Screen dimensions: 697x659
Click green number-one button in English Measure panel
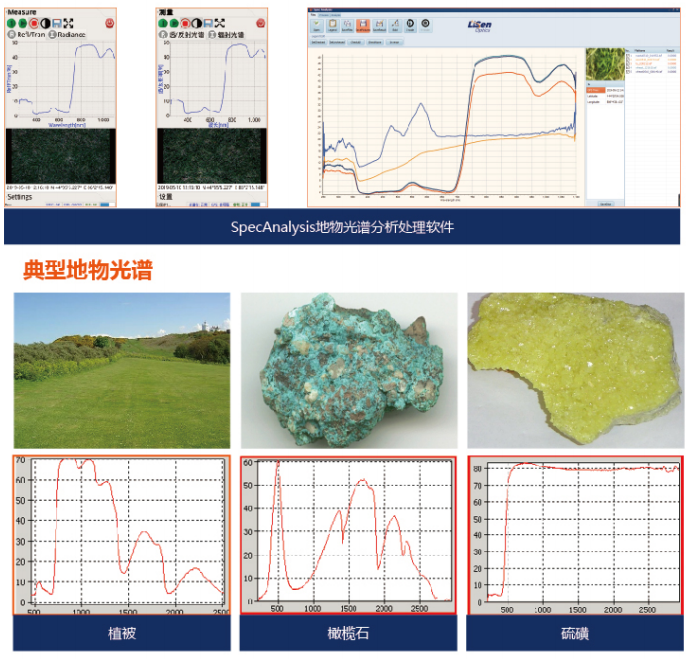(x=12, y=23)
